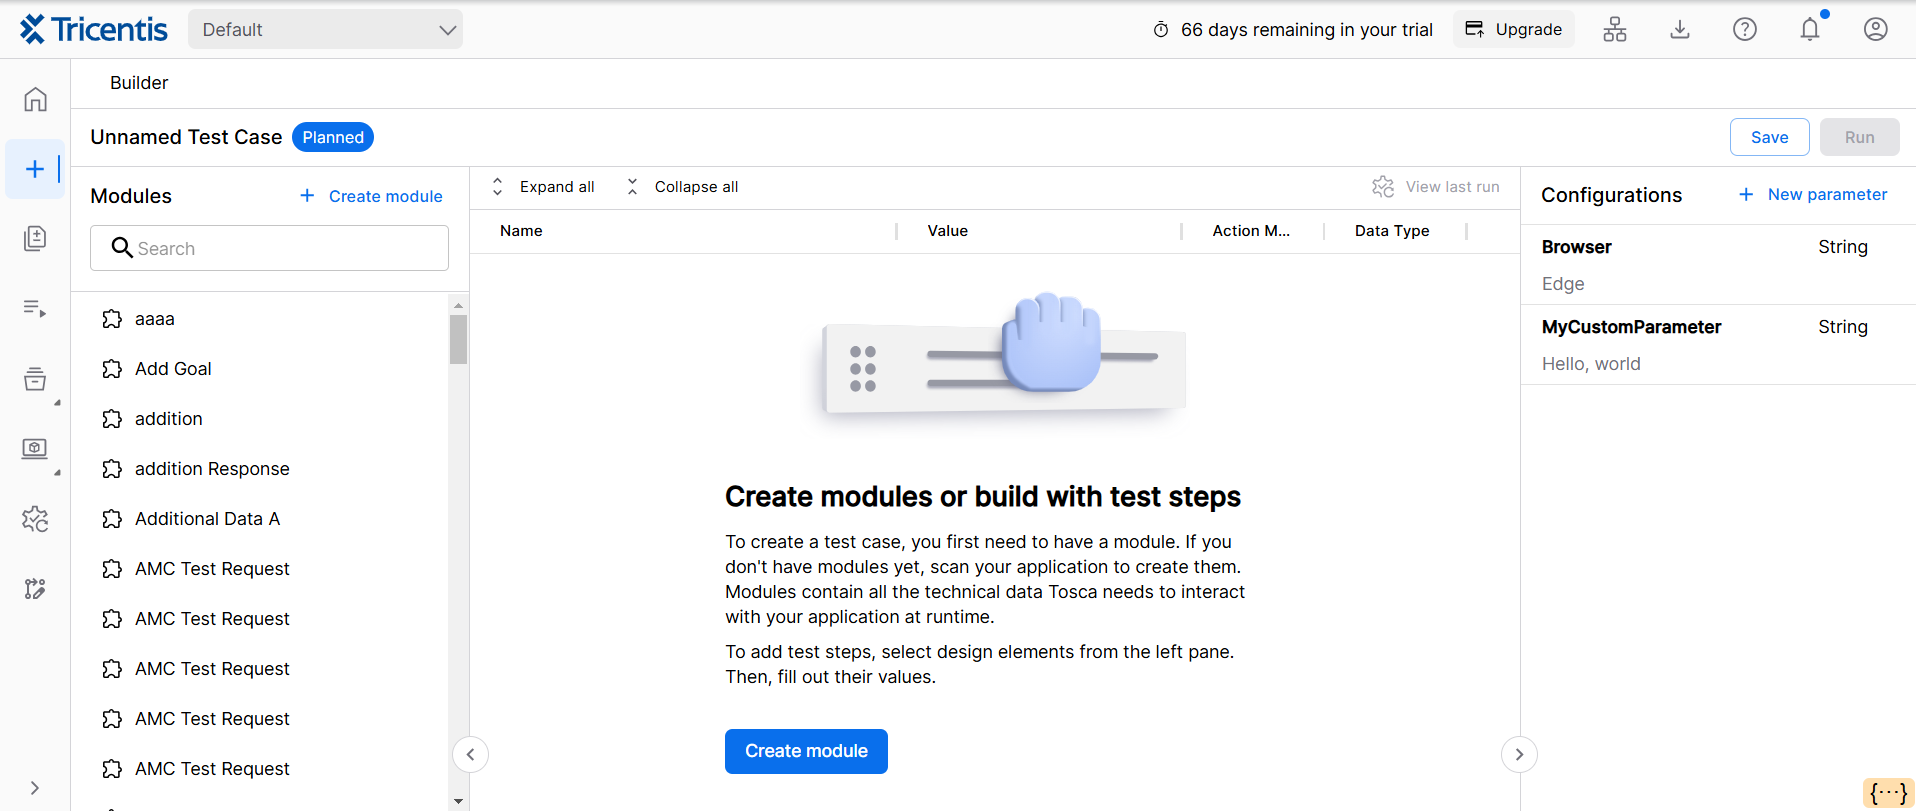Collapse the Modules pane with left arrow

coord(471,754)
